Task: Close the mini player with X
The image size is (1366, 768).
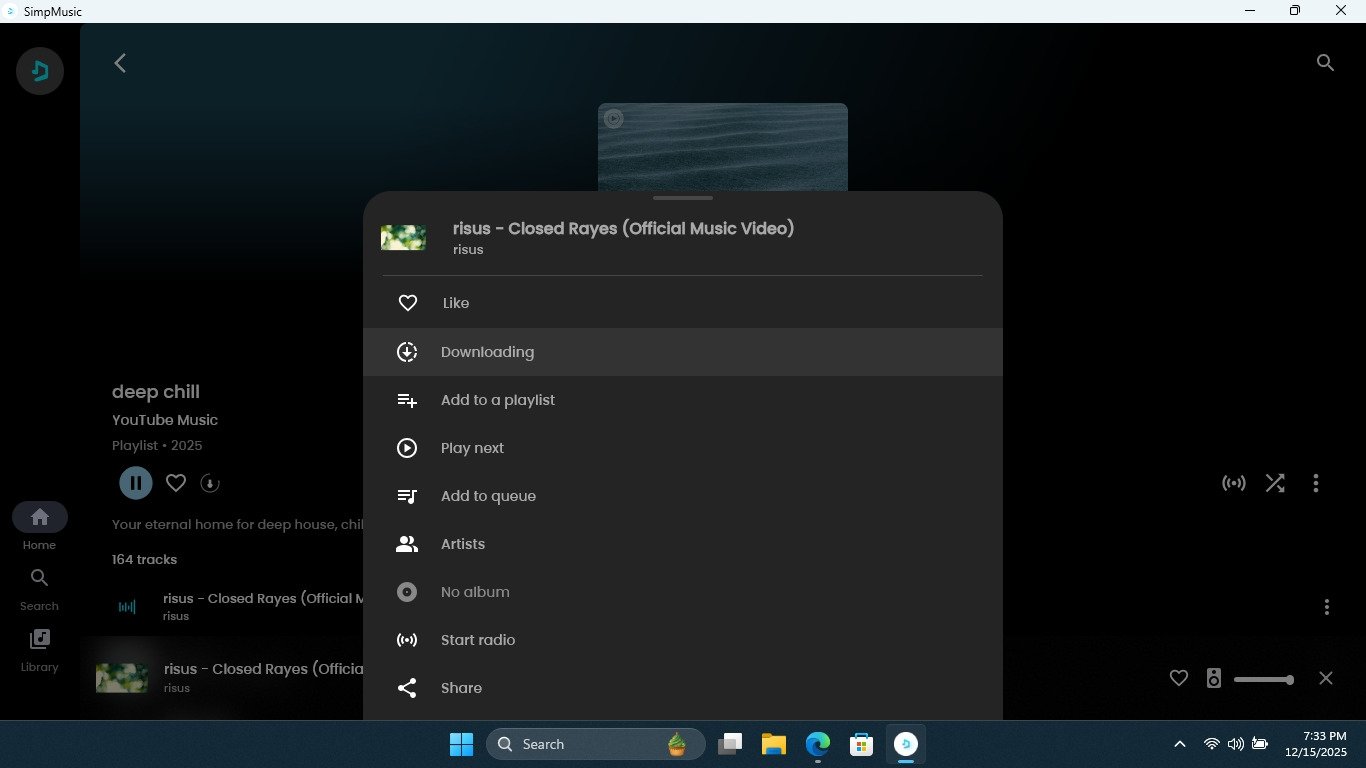Action: point(1326,679)
